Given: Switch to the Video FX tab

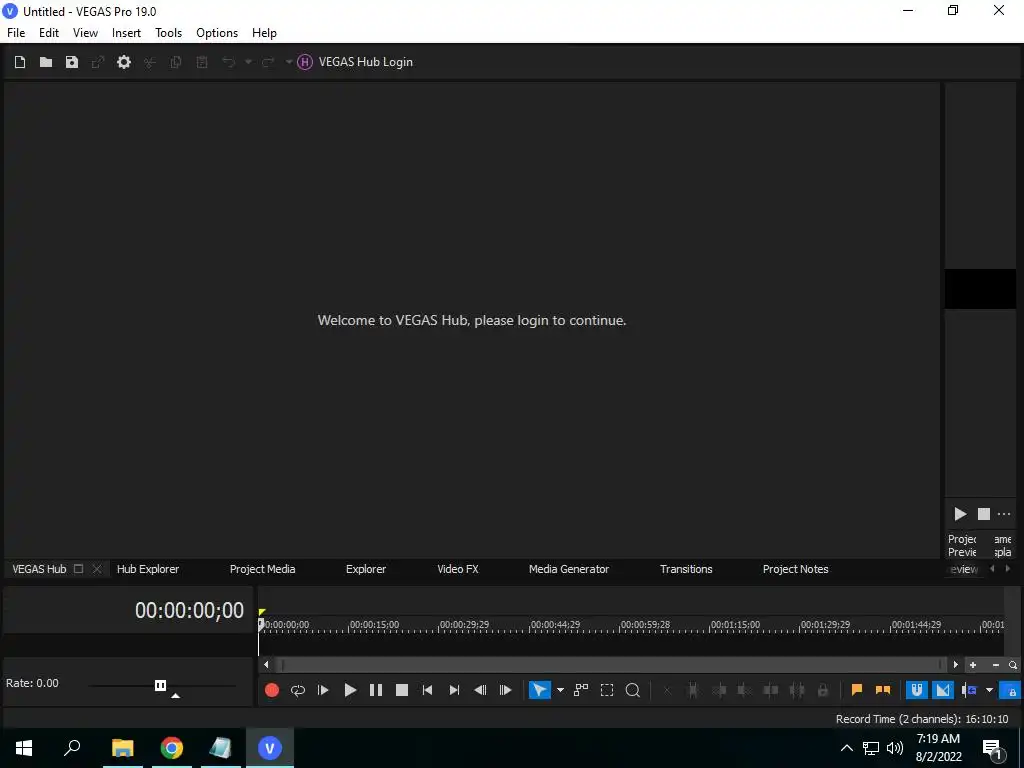Looking at the screenshot, I should click(458, 569).
